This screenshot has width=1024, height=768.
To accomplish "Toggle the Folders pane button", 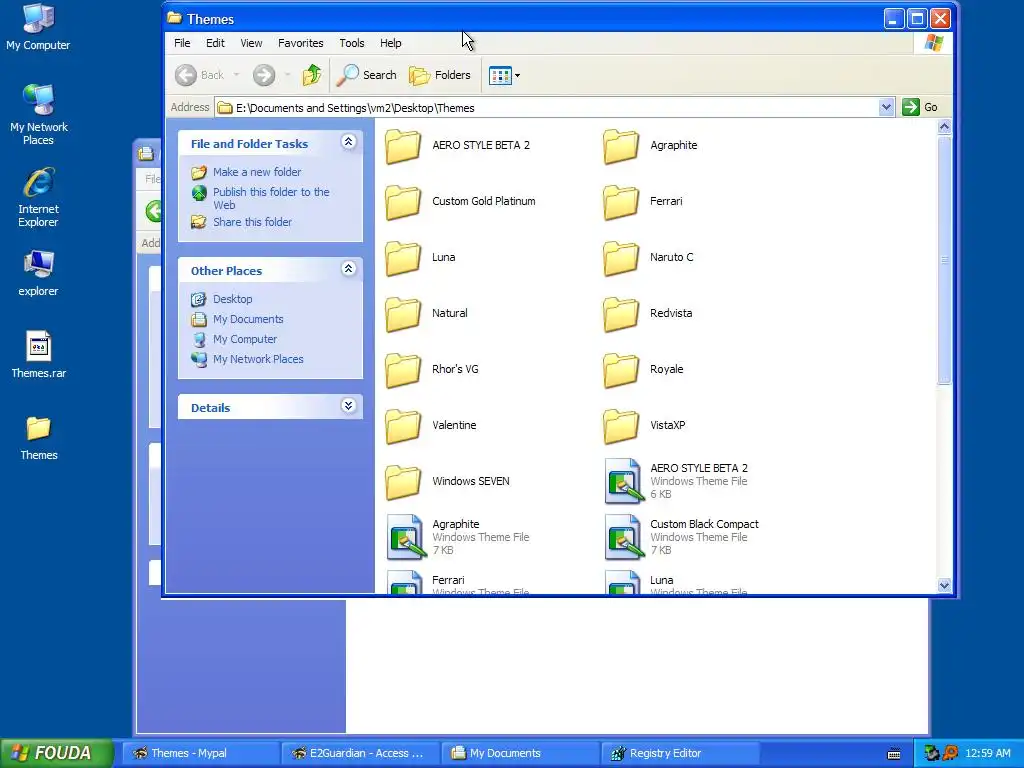I will pyautogui.click(x=440, y=75).
